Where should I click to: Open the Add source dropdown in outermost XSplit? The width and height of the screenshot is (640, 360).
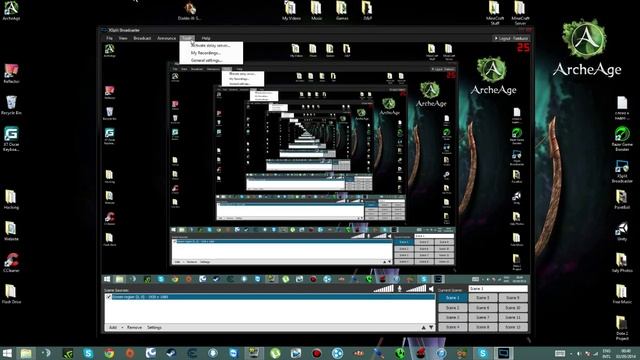116,327
